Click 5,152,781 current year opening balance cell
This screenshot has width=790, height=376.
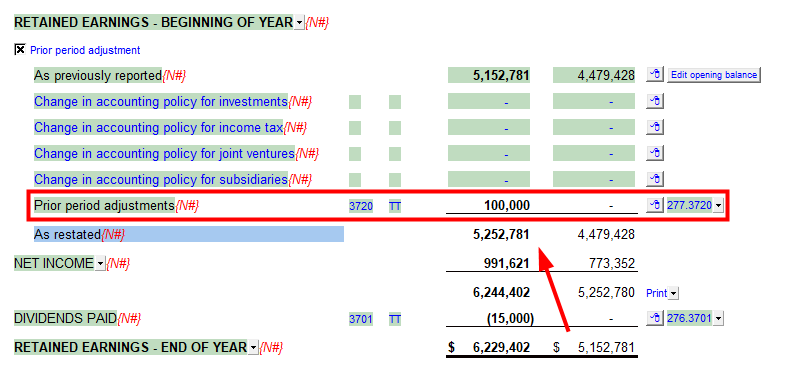click(x=489, y=76)
